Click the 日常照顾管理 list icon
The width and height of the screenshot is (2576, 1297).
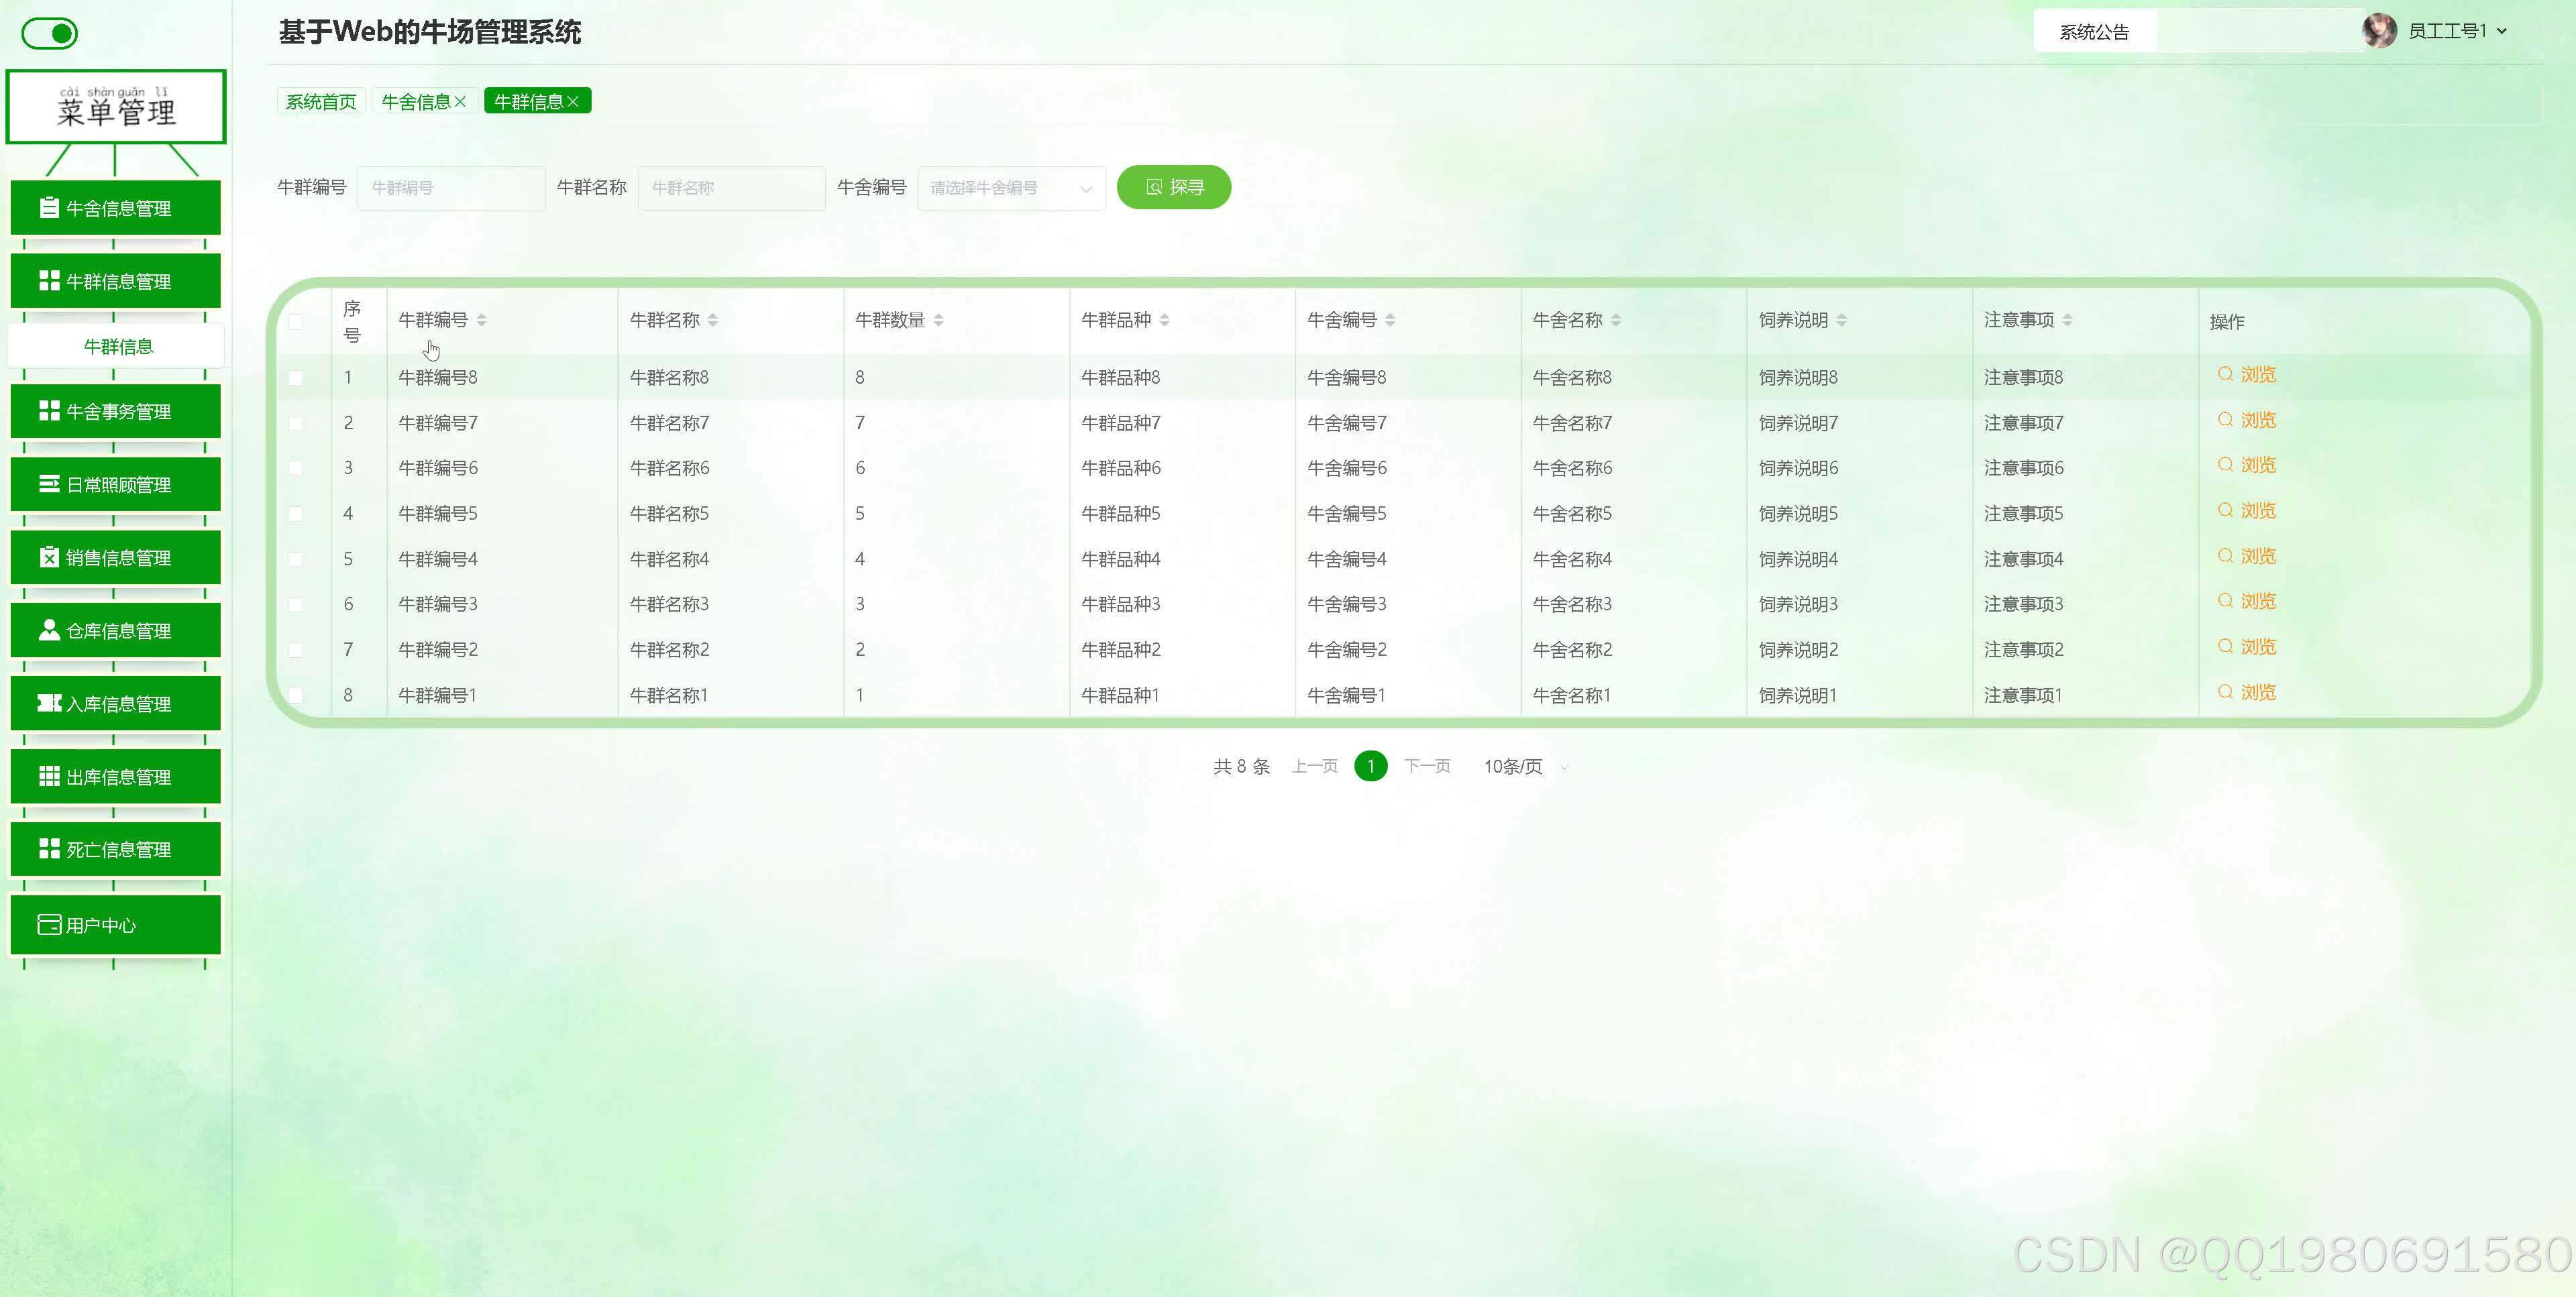[x=48, y=484]
